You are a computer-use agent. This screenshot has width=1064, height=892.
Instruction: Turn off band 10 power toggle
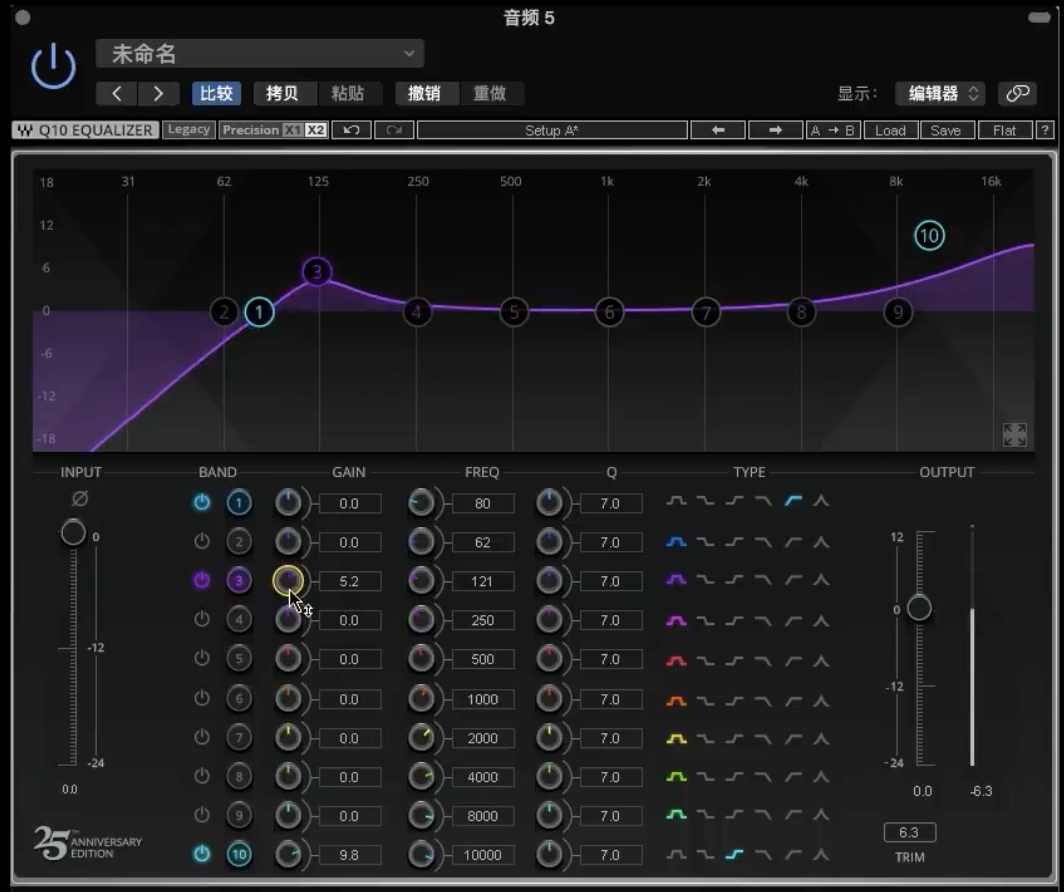pos(202,854)
